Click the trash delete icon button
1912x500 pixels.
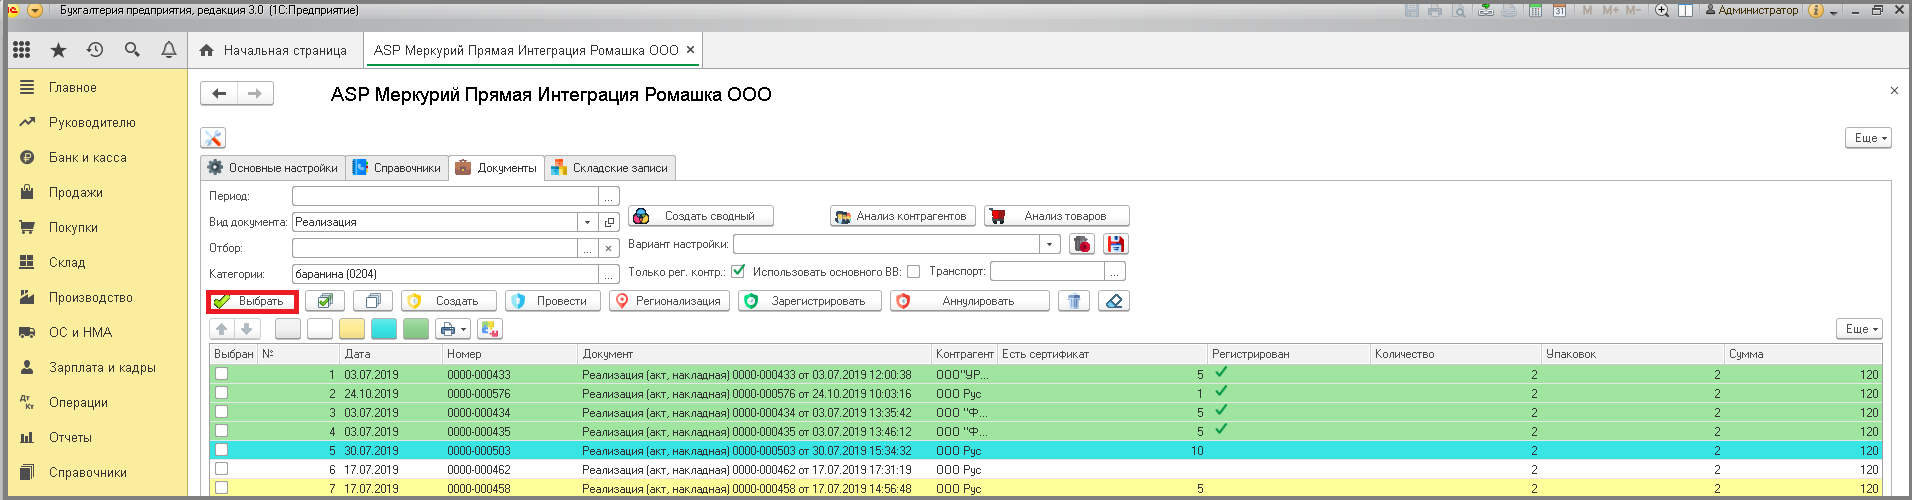pos(1074,301)
